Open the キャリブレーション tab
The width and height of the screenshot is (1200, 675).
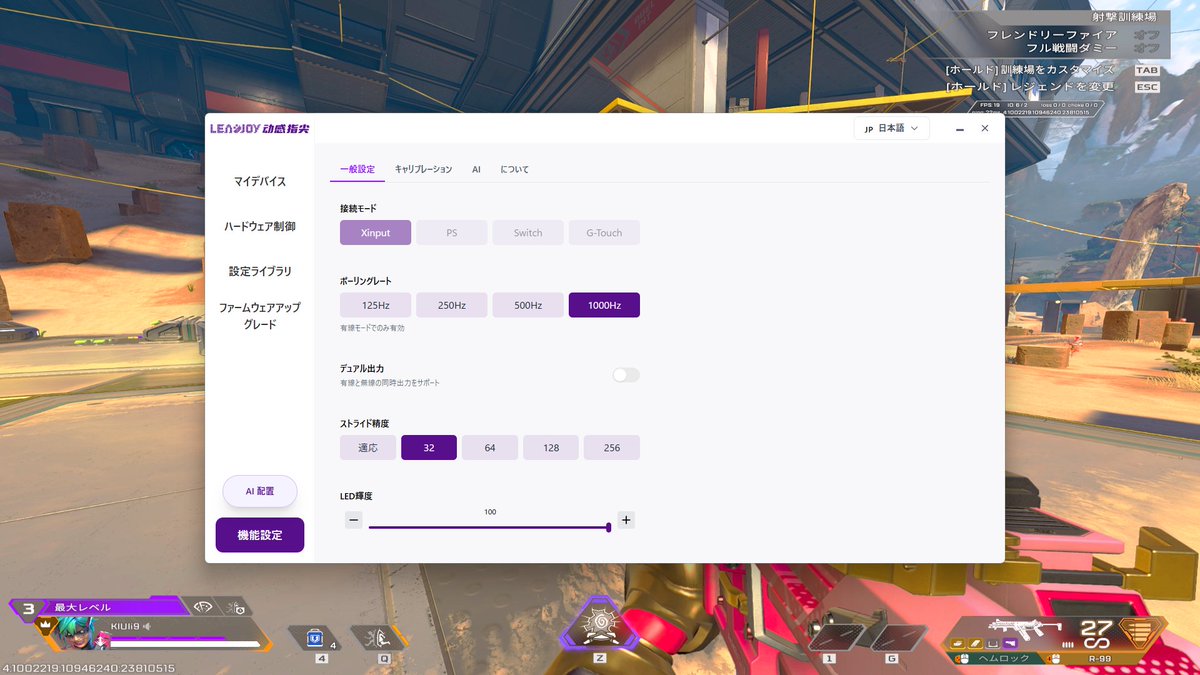pyautogui.click(x=423, y=169)
